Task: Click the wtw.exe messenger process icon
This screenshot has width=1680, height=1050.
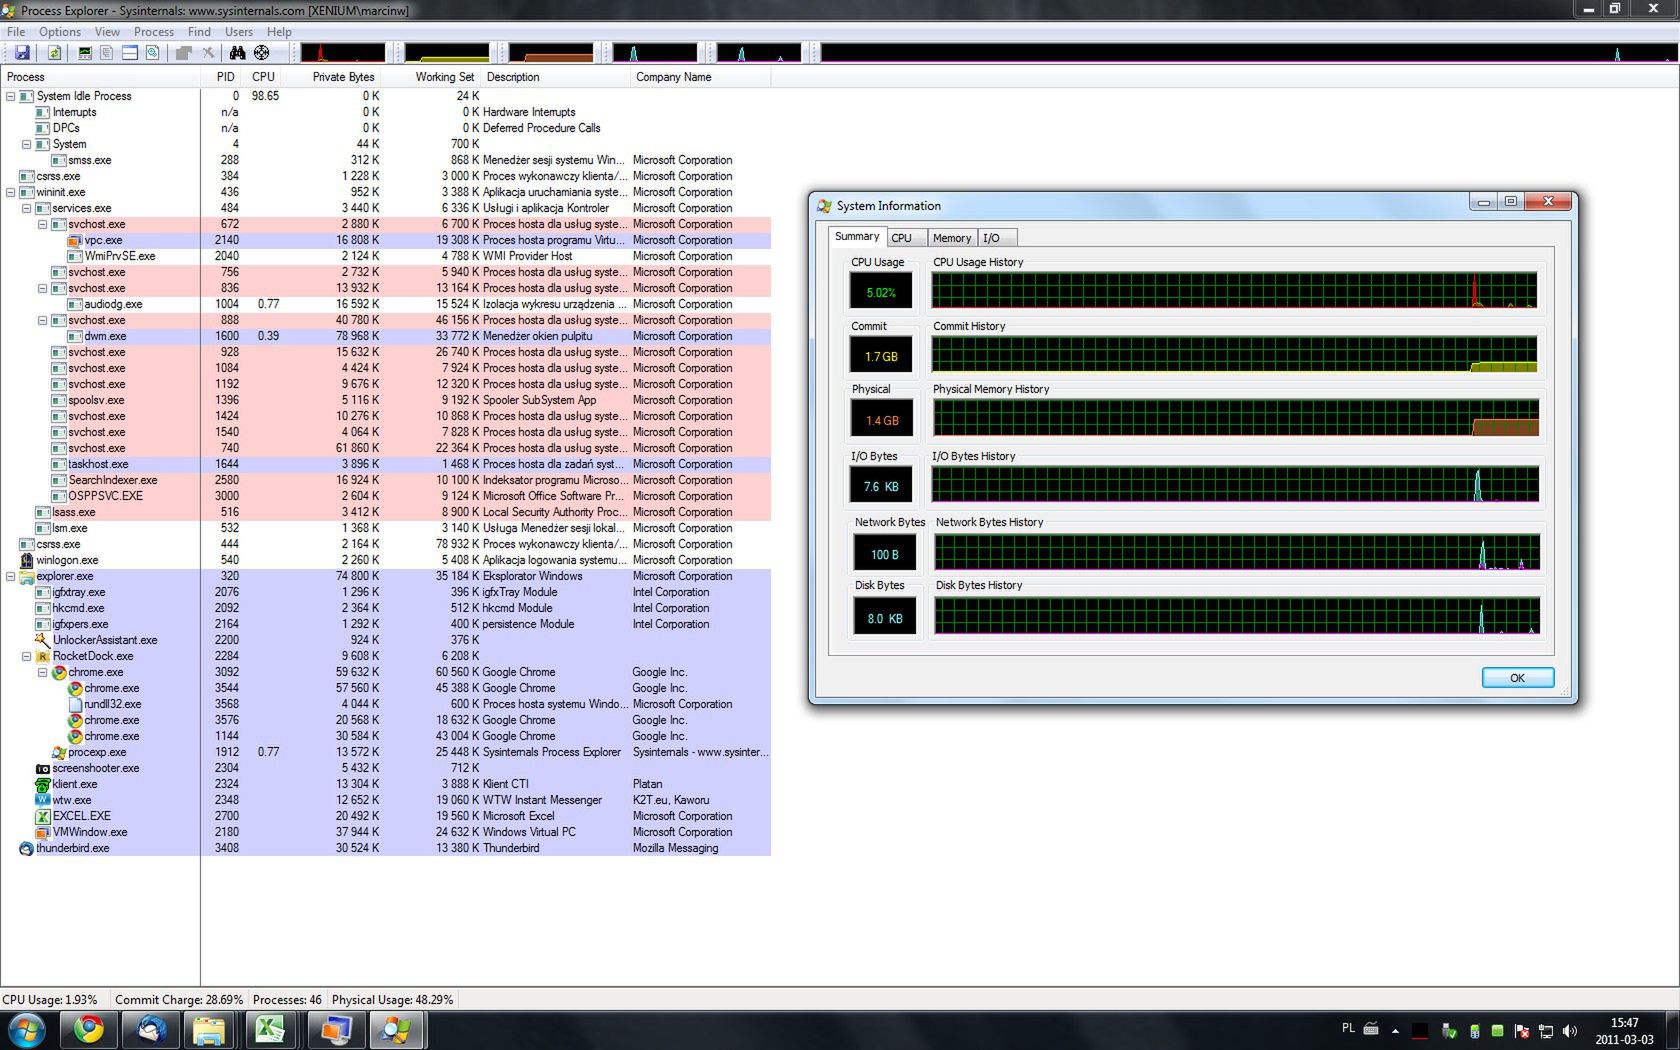Action: click(43, 800)
